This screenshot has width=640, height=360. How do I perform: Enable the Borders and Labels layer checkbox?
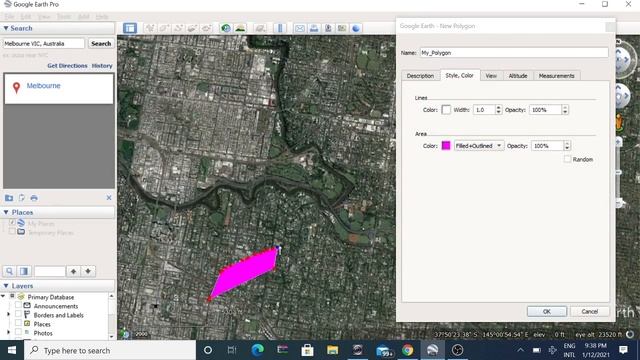tap(18, 314)
